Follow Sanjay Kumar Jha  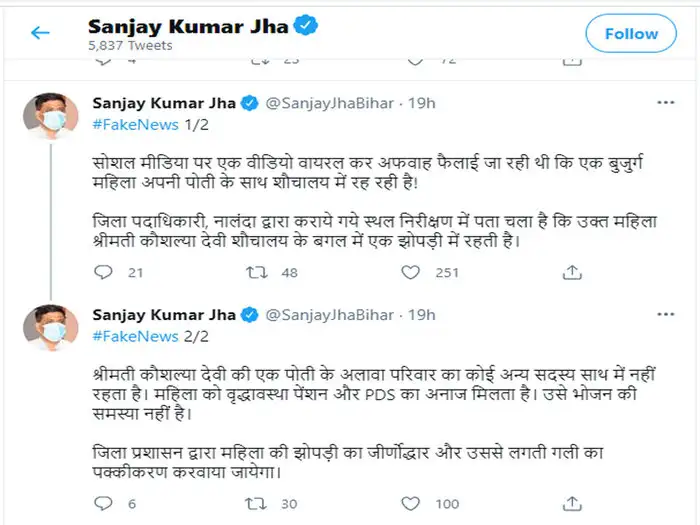[x=631, y=34]
